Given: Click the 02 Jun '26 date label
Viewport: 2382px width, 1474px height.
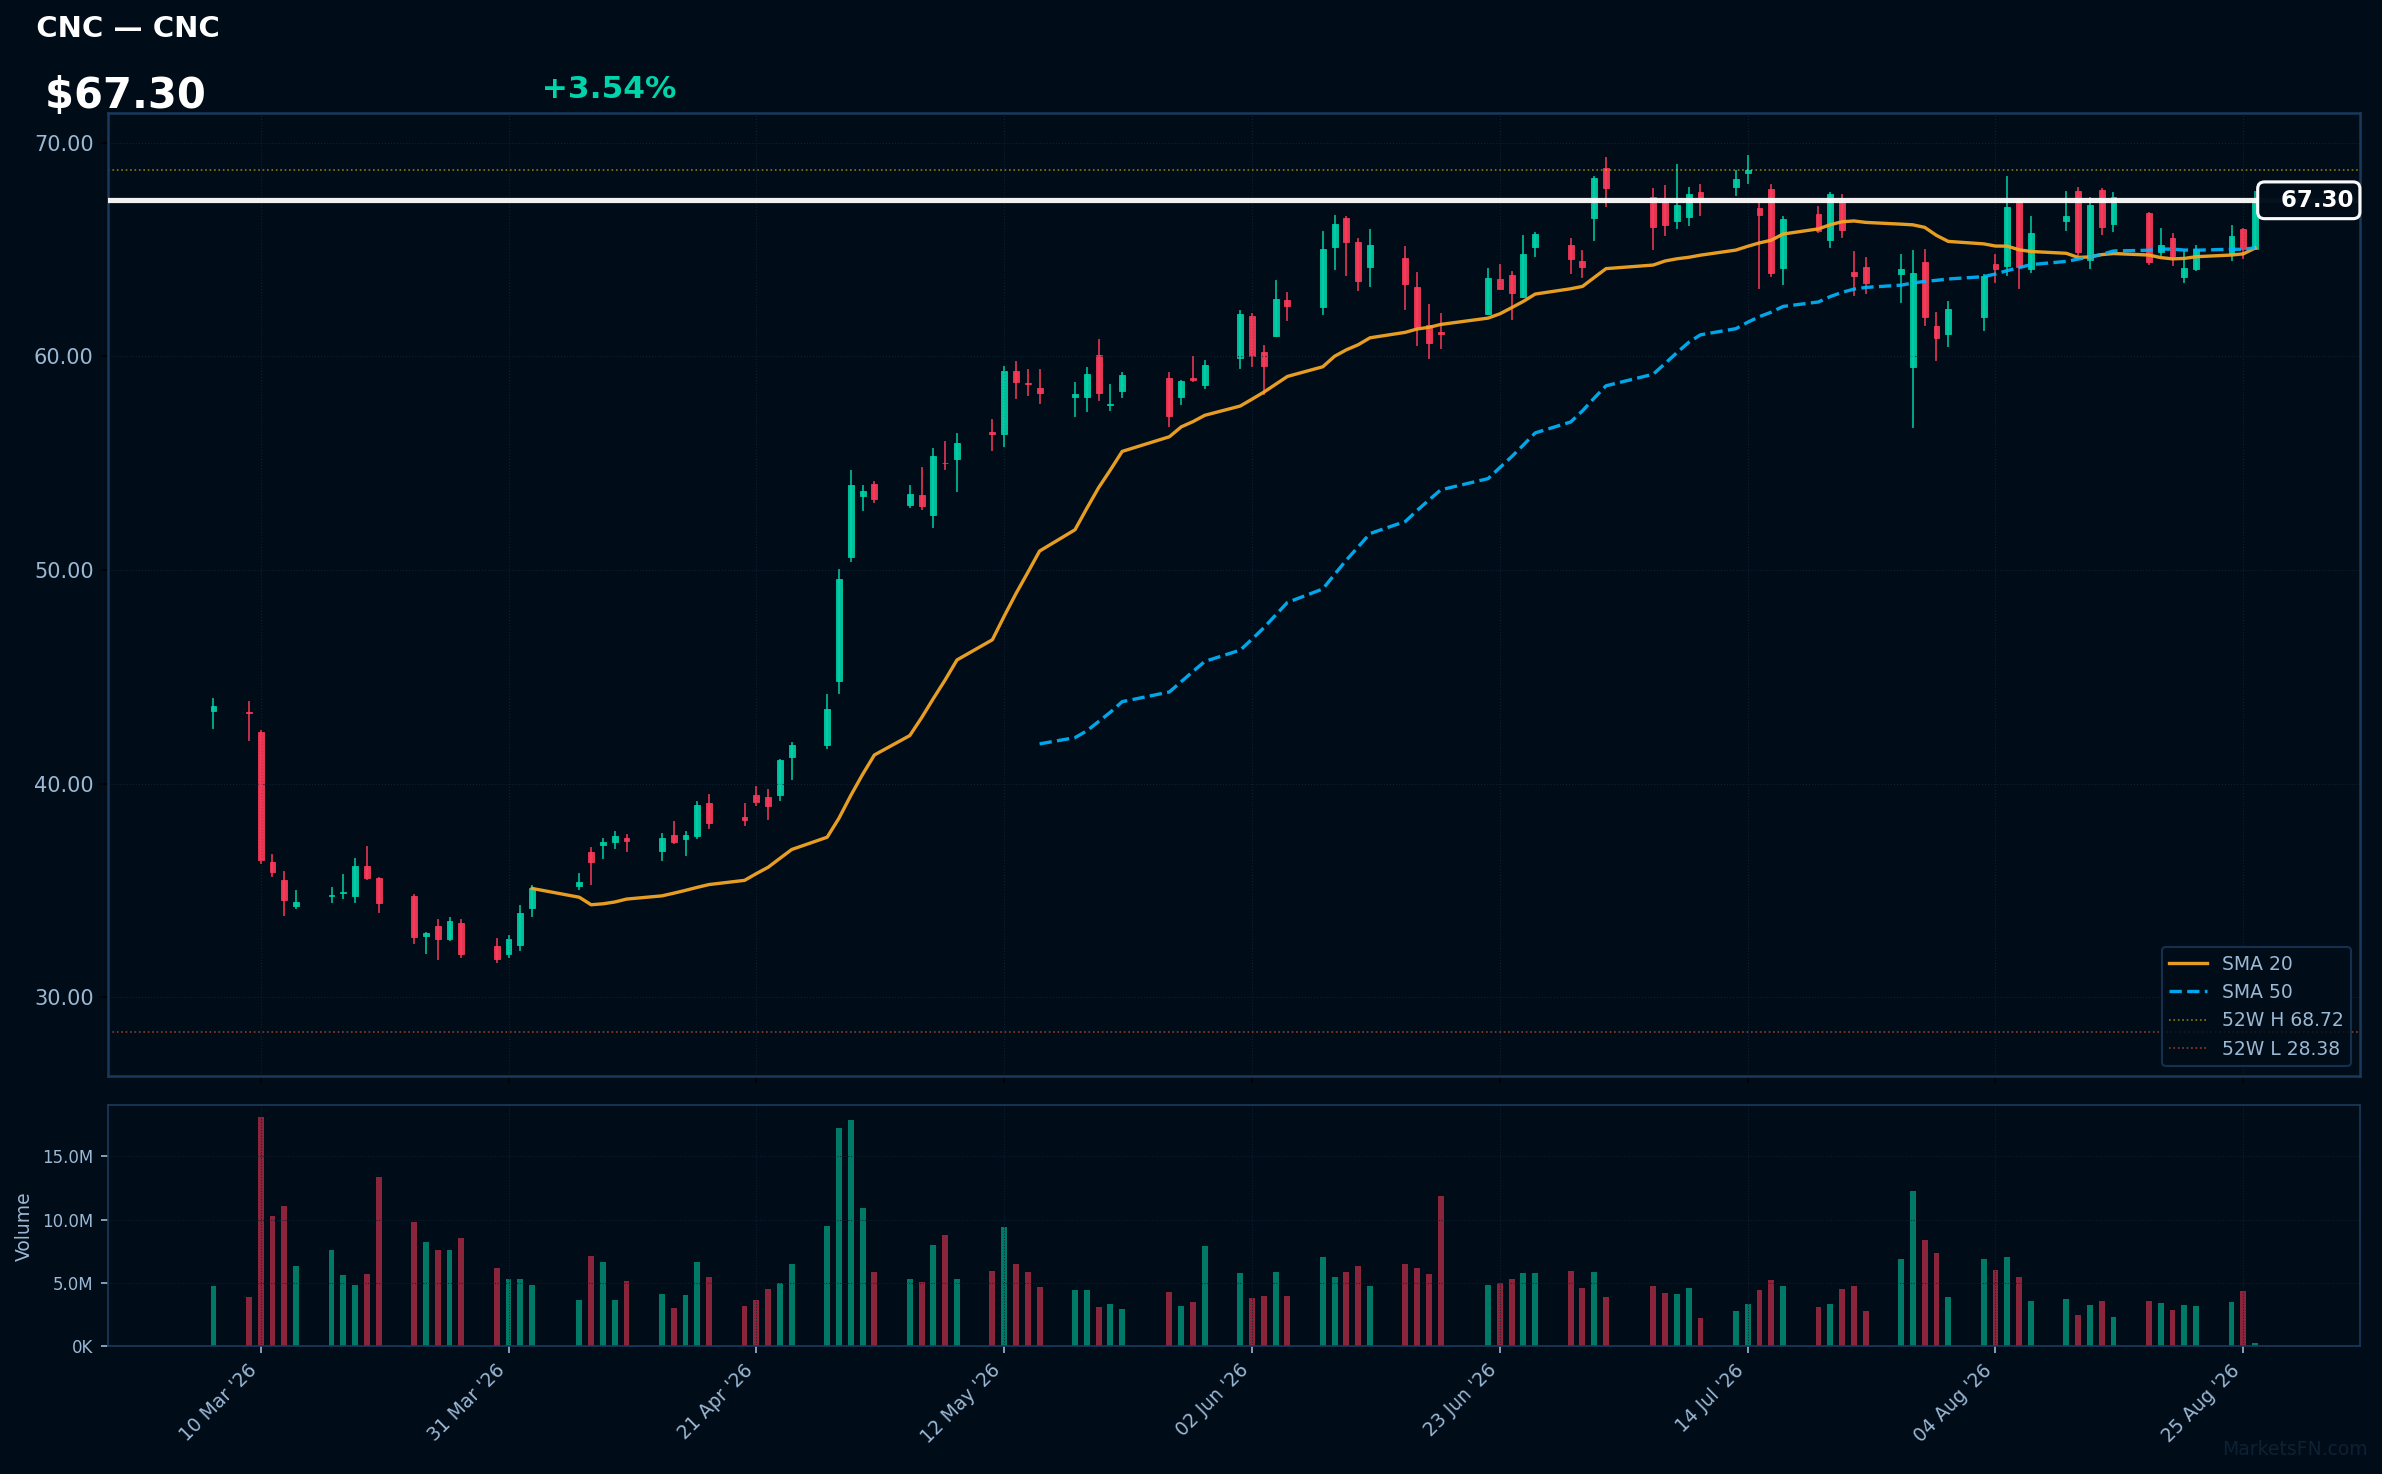Looking at the screenshot, I should click(1211, 1402).
